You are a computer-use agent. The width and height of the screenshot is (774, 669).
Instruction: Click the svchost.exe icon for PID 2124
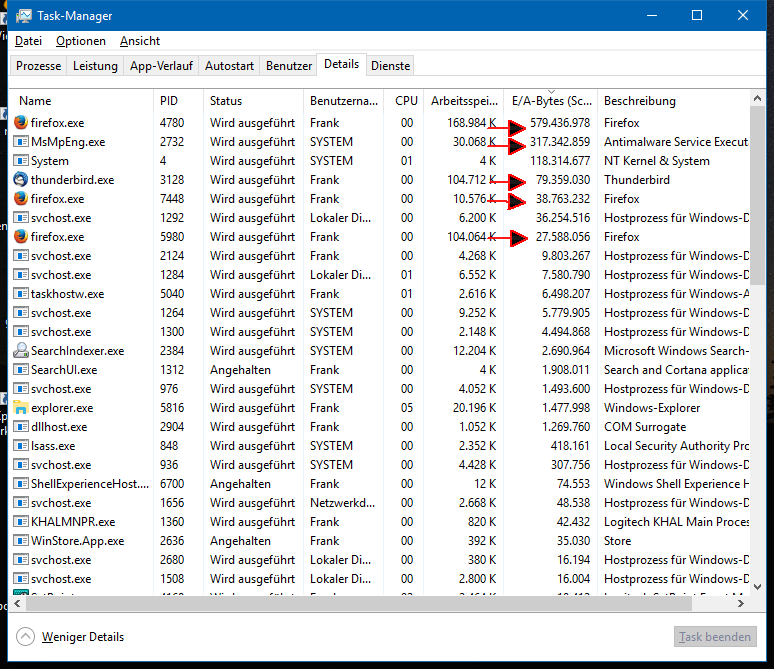pos(21,256)
